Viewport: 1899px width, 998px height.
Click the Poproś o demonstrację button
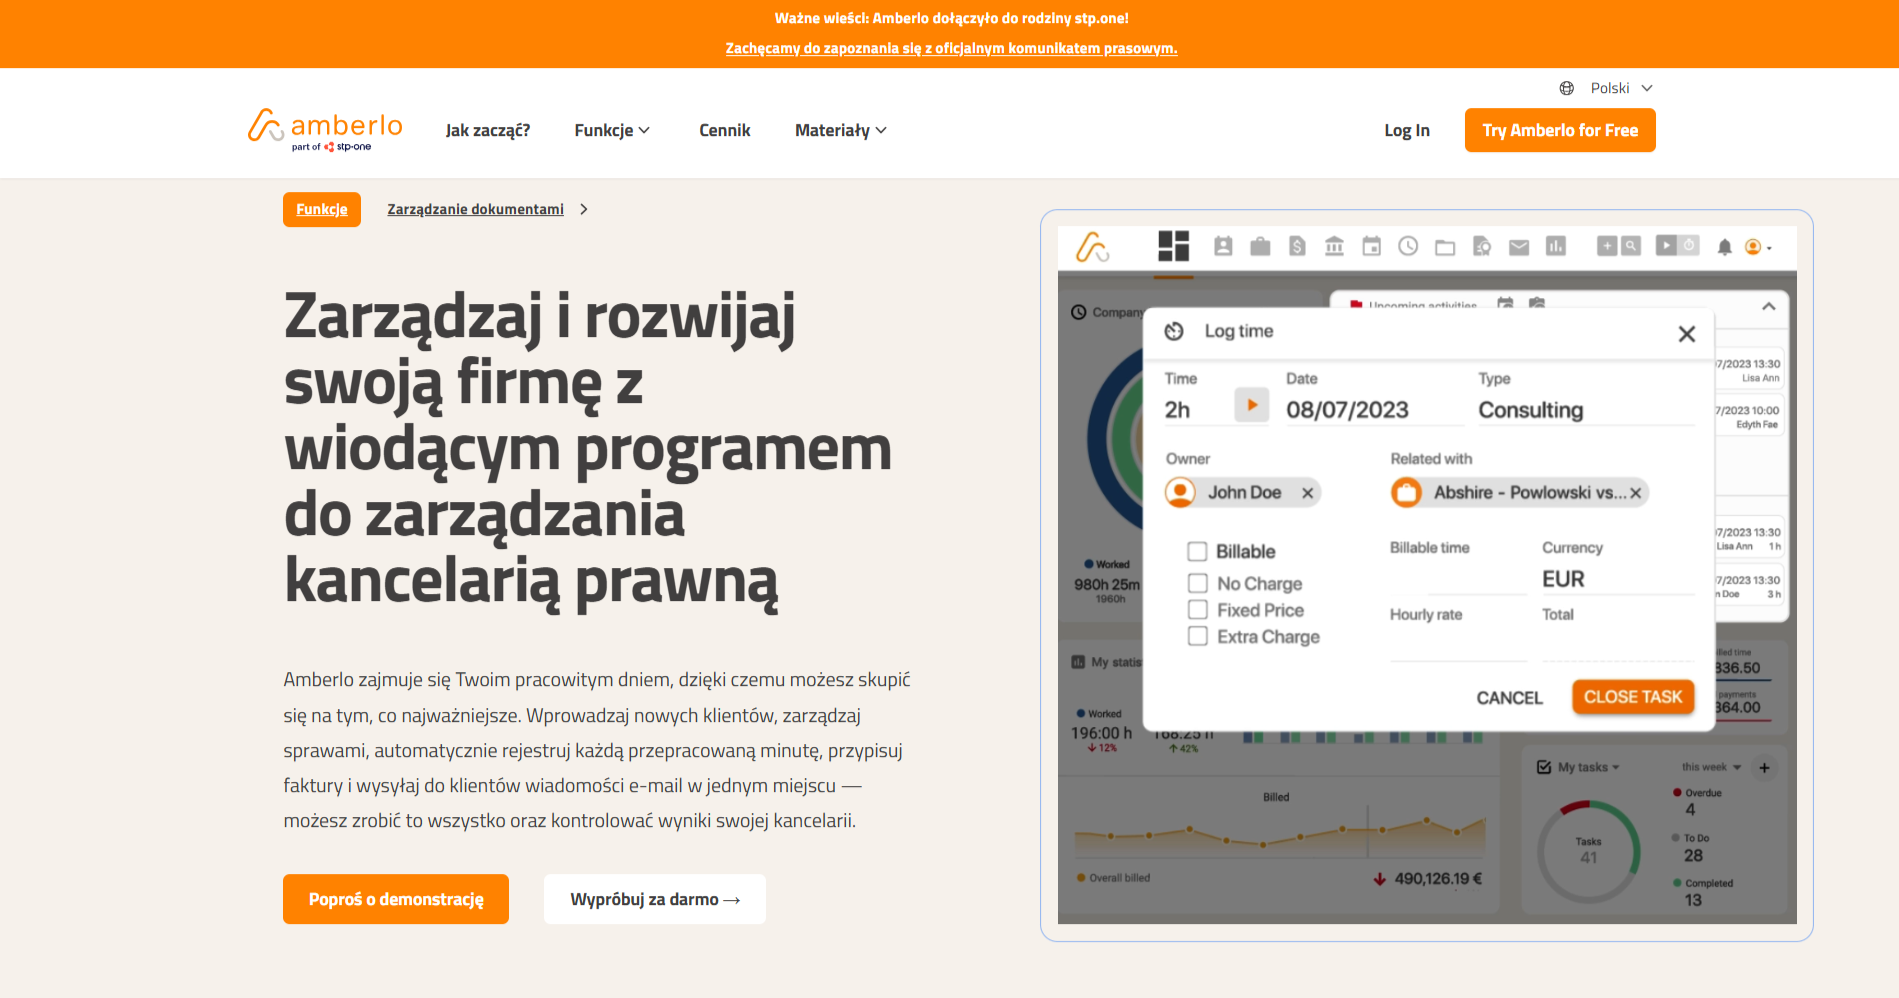[x=396, y=899]
